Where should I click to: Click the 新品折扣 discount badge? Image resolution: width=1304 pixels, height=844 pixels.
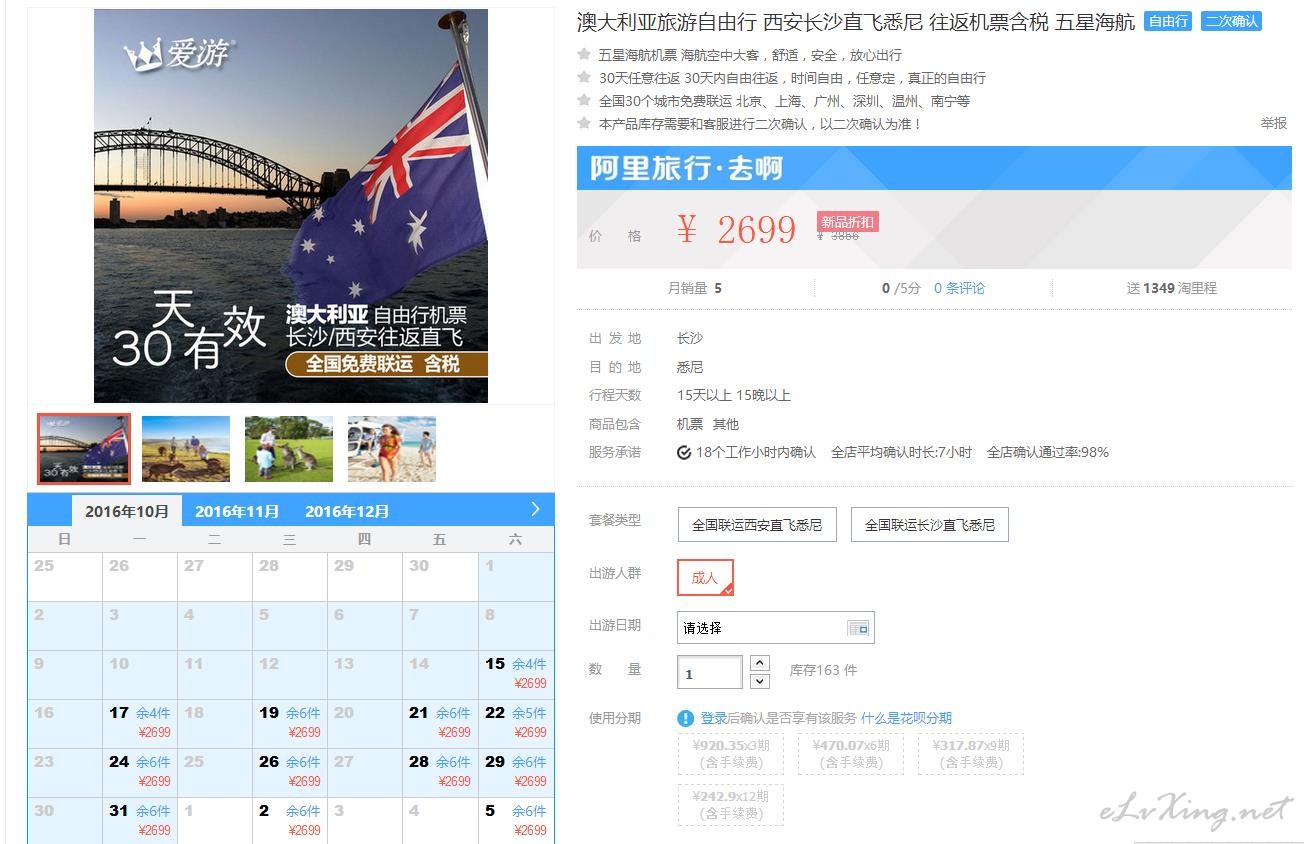[847, 222]
